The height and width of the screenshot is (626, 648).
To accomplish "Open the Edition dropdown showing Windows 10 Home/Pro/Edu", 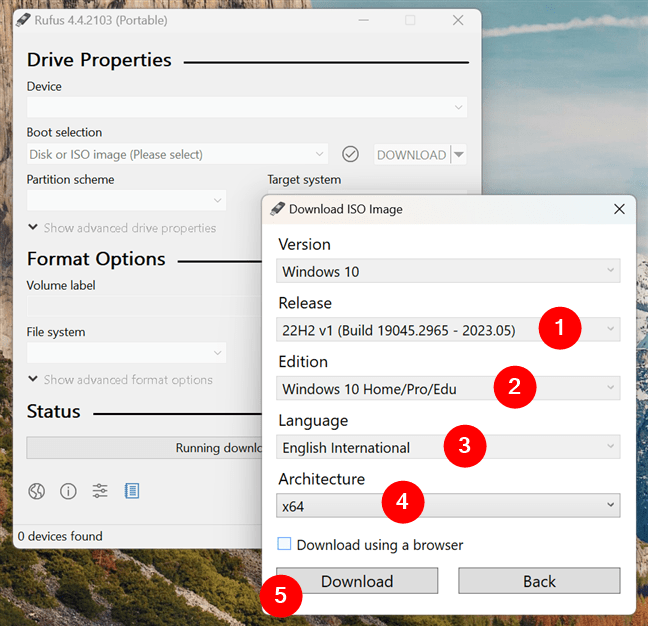I will pos(448,388).
